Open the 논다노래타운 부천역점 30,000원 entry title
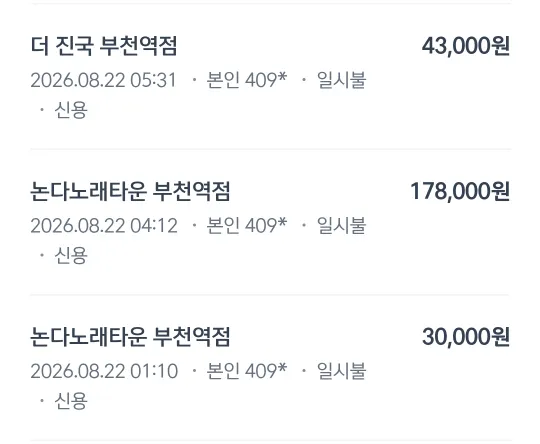 click(x=130, y=337)
